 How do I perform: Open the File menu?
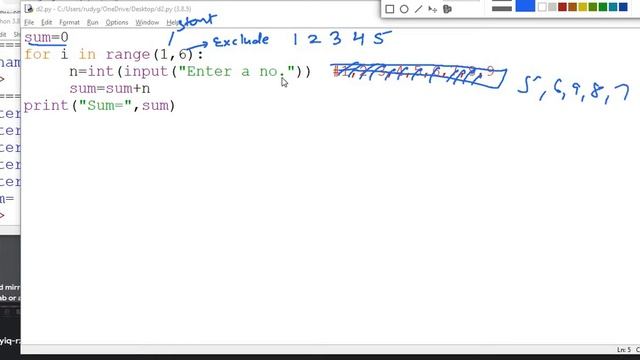[x=29, y=22]
